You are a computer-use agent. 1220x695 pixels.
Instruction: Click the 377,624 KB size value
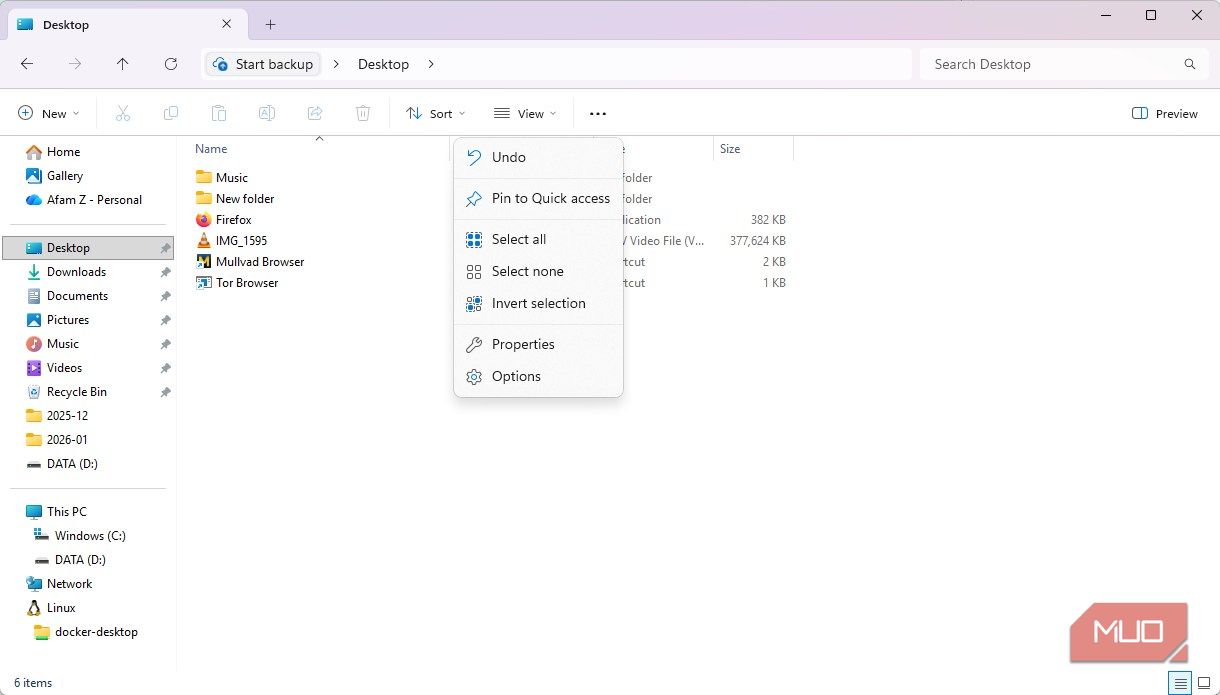758,241
